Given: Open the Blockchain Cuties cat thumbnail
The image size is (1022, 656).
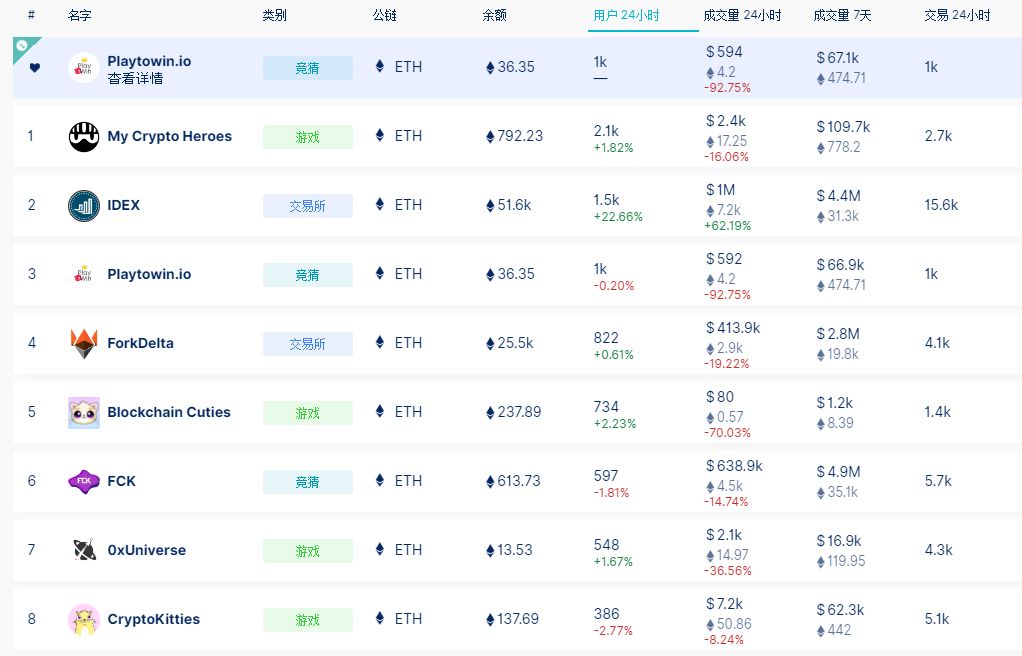Looking at the screenshot, I should tap(84, 413).
